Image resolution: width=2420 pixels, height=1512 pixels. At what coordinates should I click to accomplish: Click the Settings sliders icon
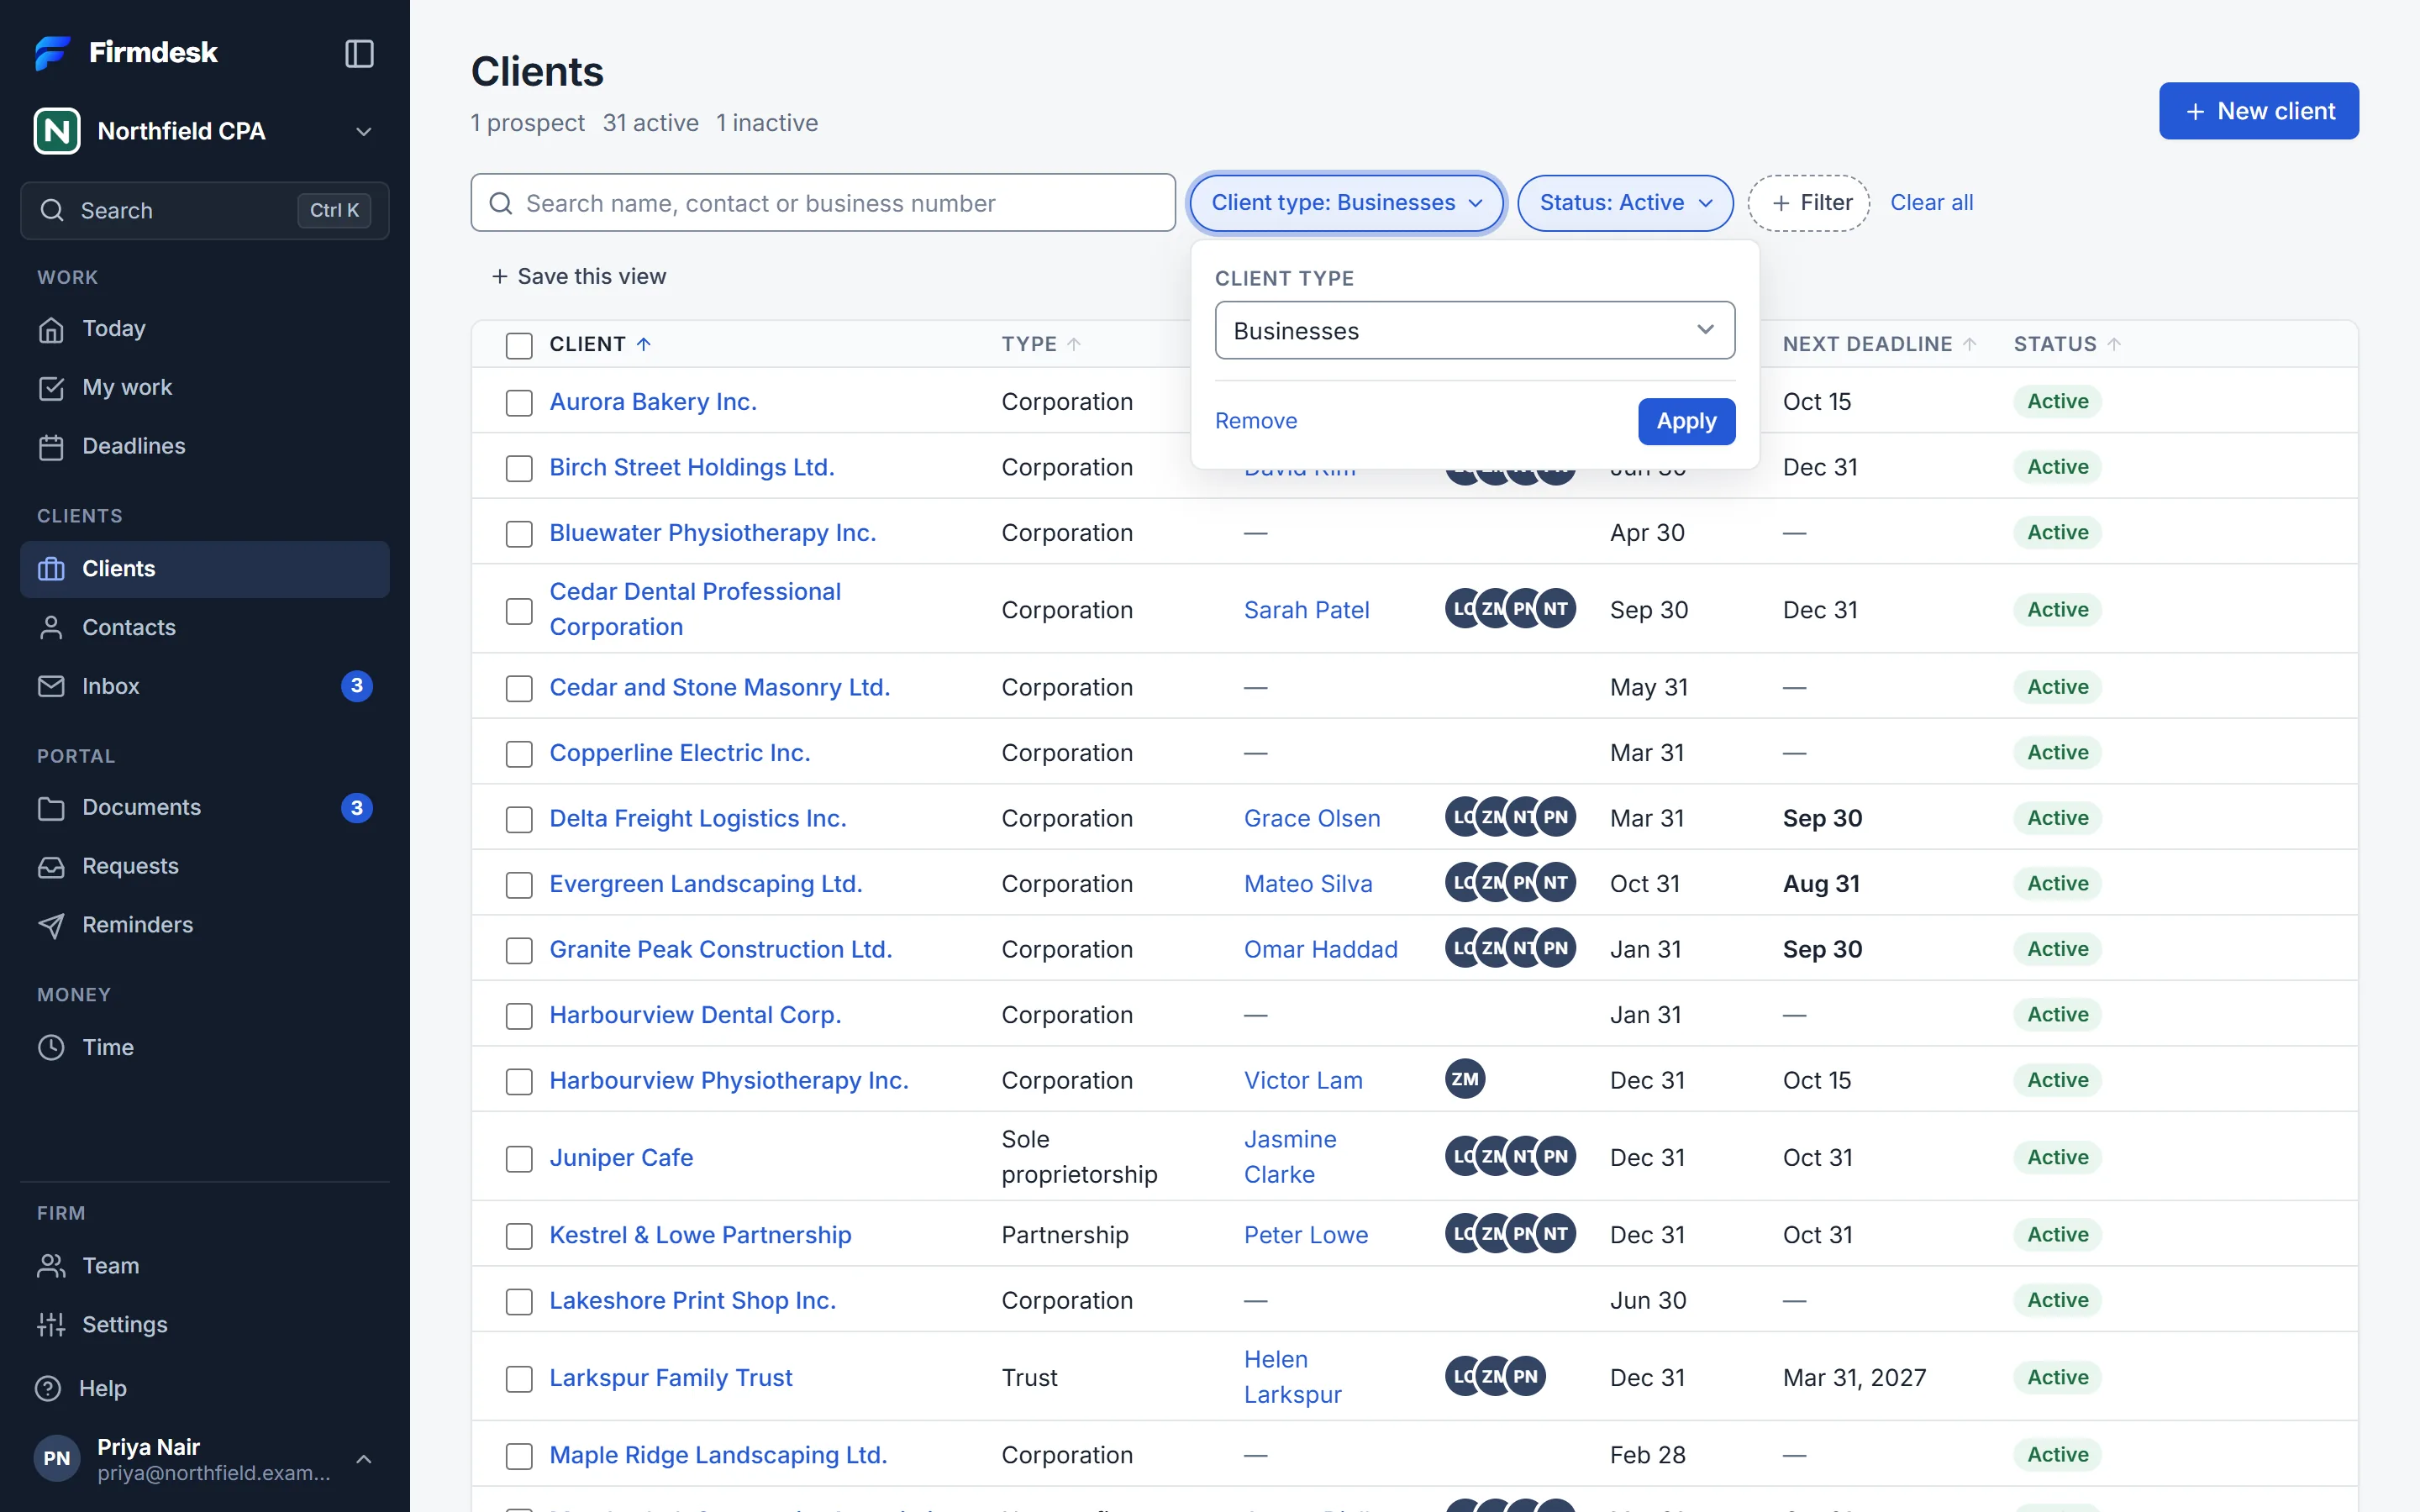pyautogui.click(x=51, y=1325)
